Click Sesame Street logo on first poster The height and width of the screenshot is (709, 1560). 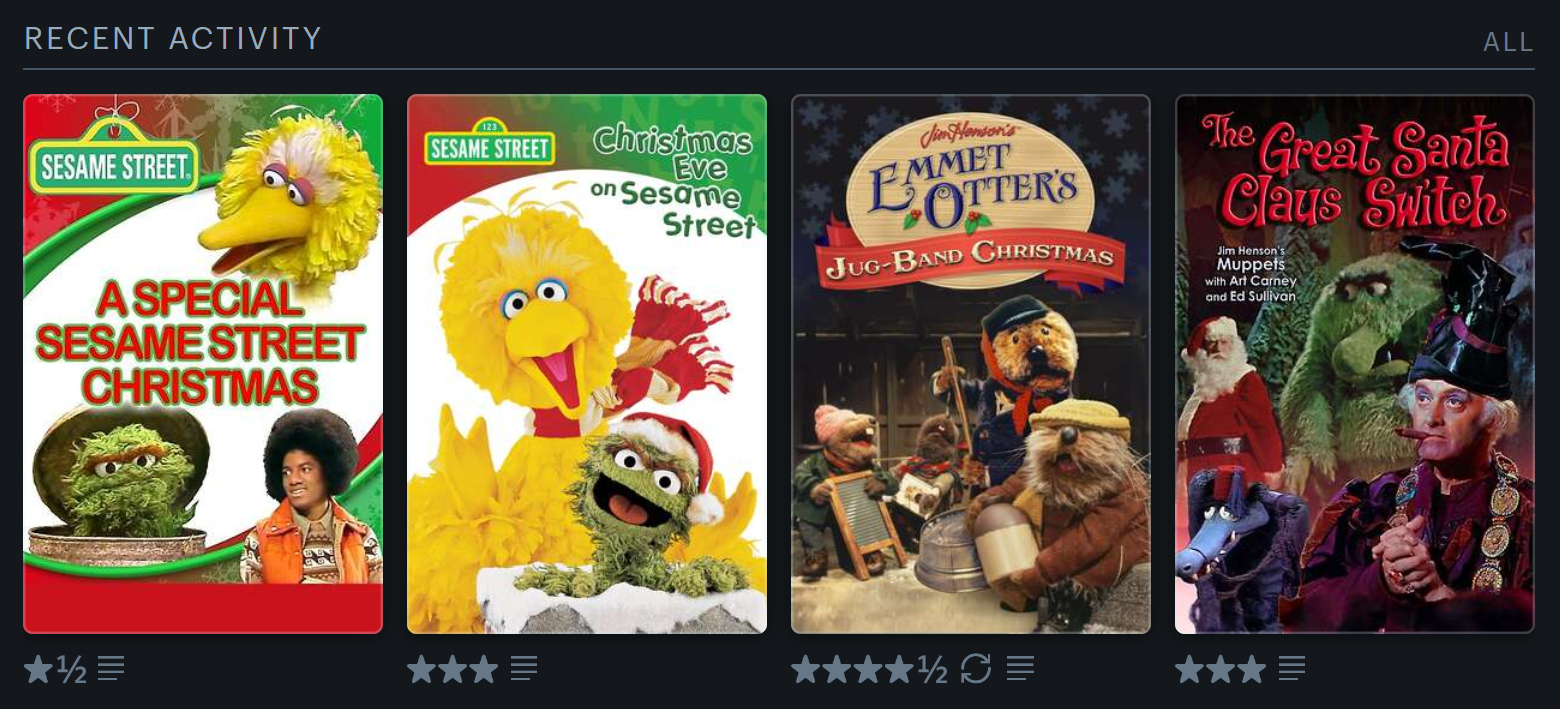[114, 160]
